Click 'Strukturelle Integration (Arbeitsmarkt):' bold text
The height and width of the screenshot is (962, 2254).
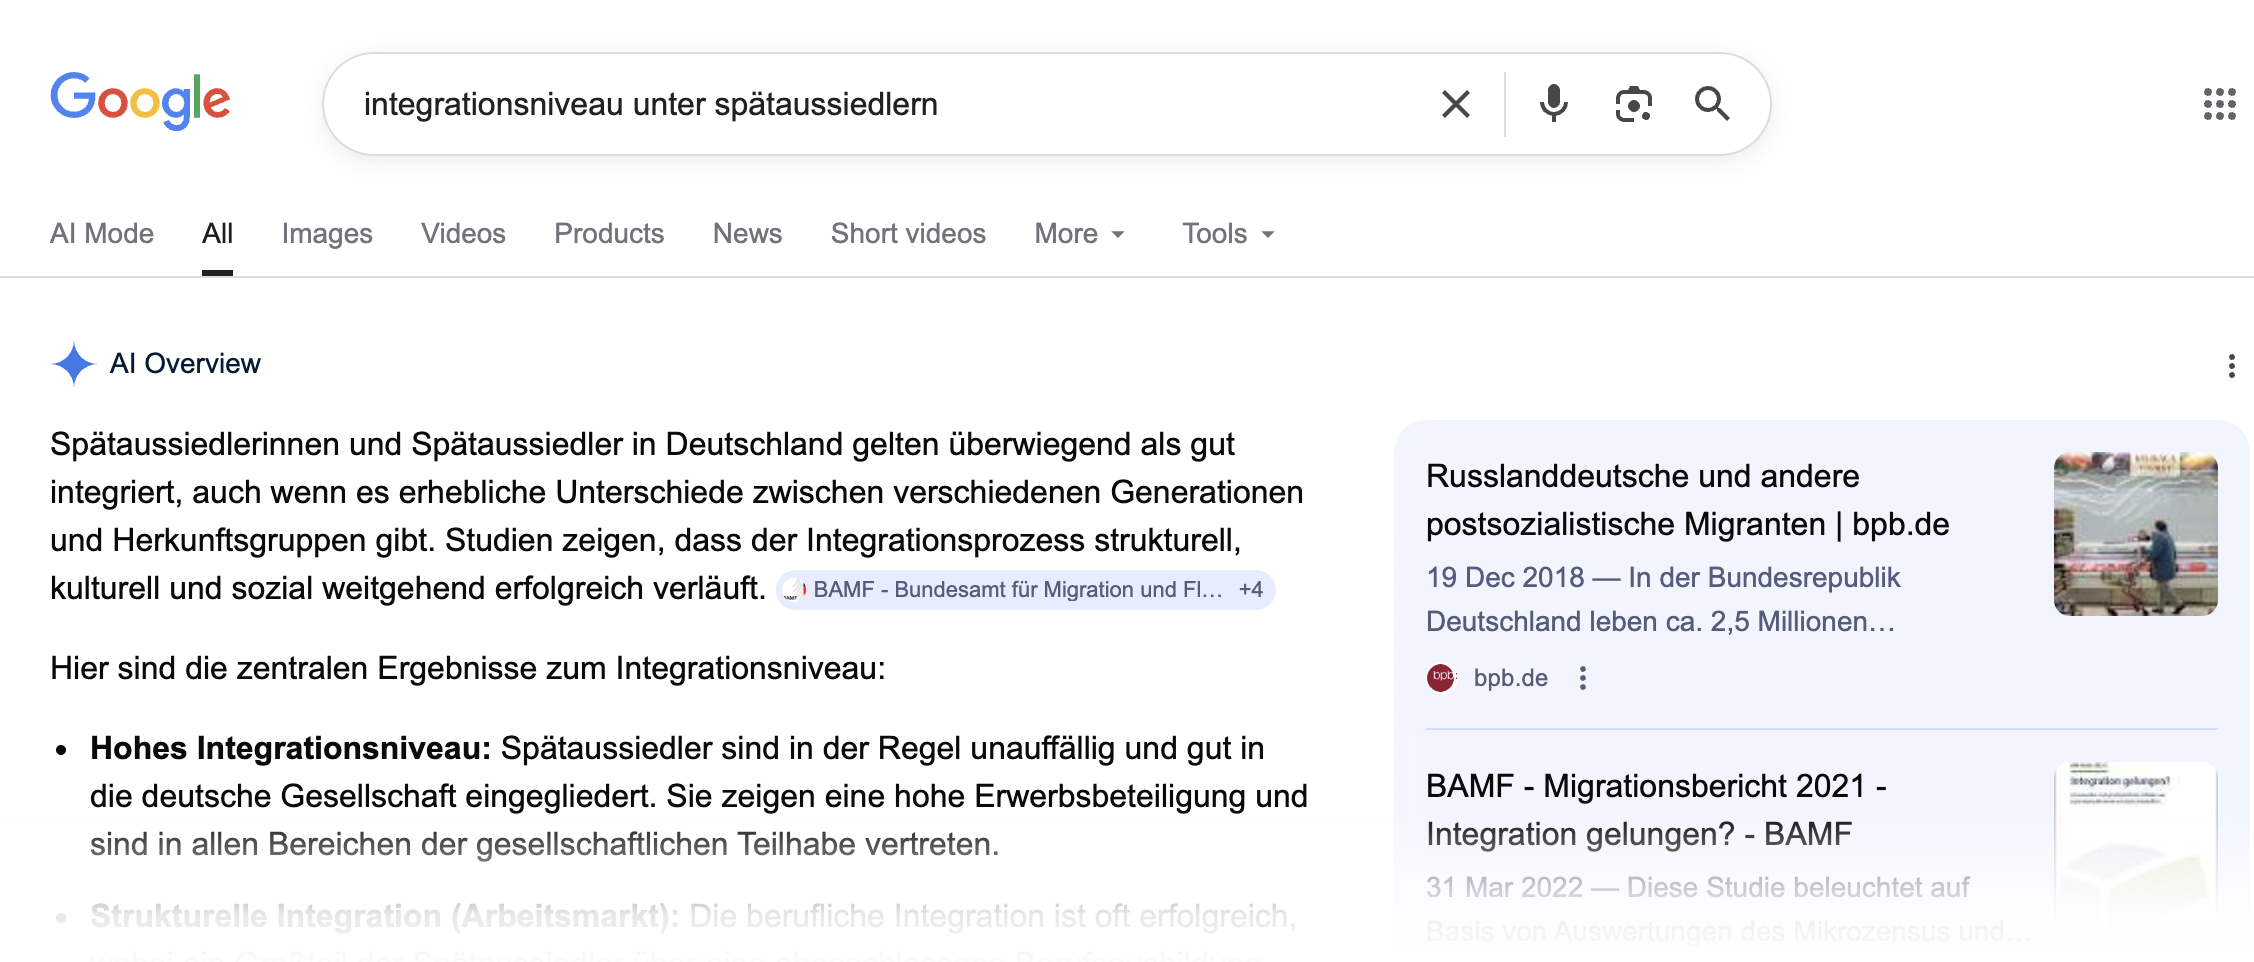pyautogui.click(x=384, y=916)
